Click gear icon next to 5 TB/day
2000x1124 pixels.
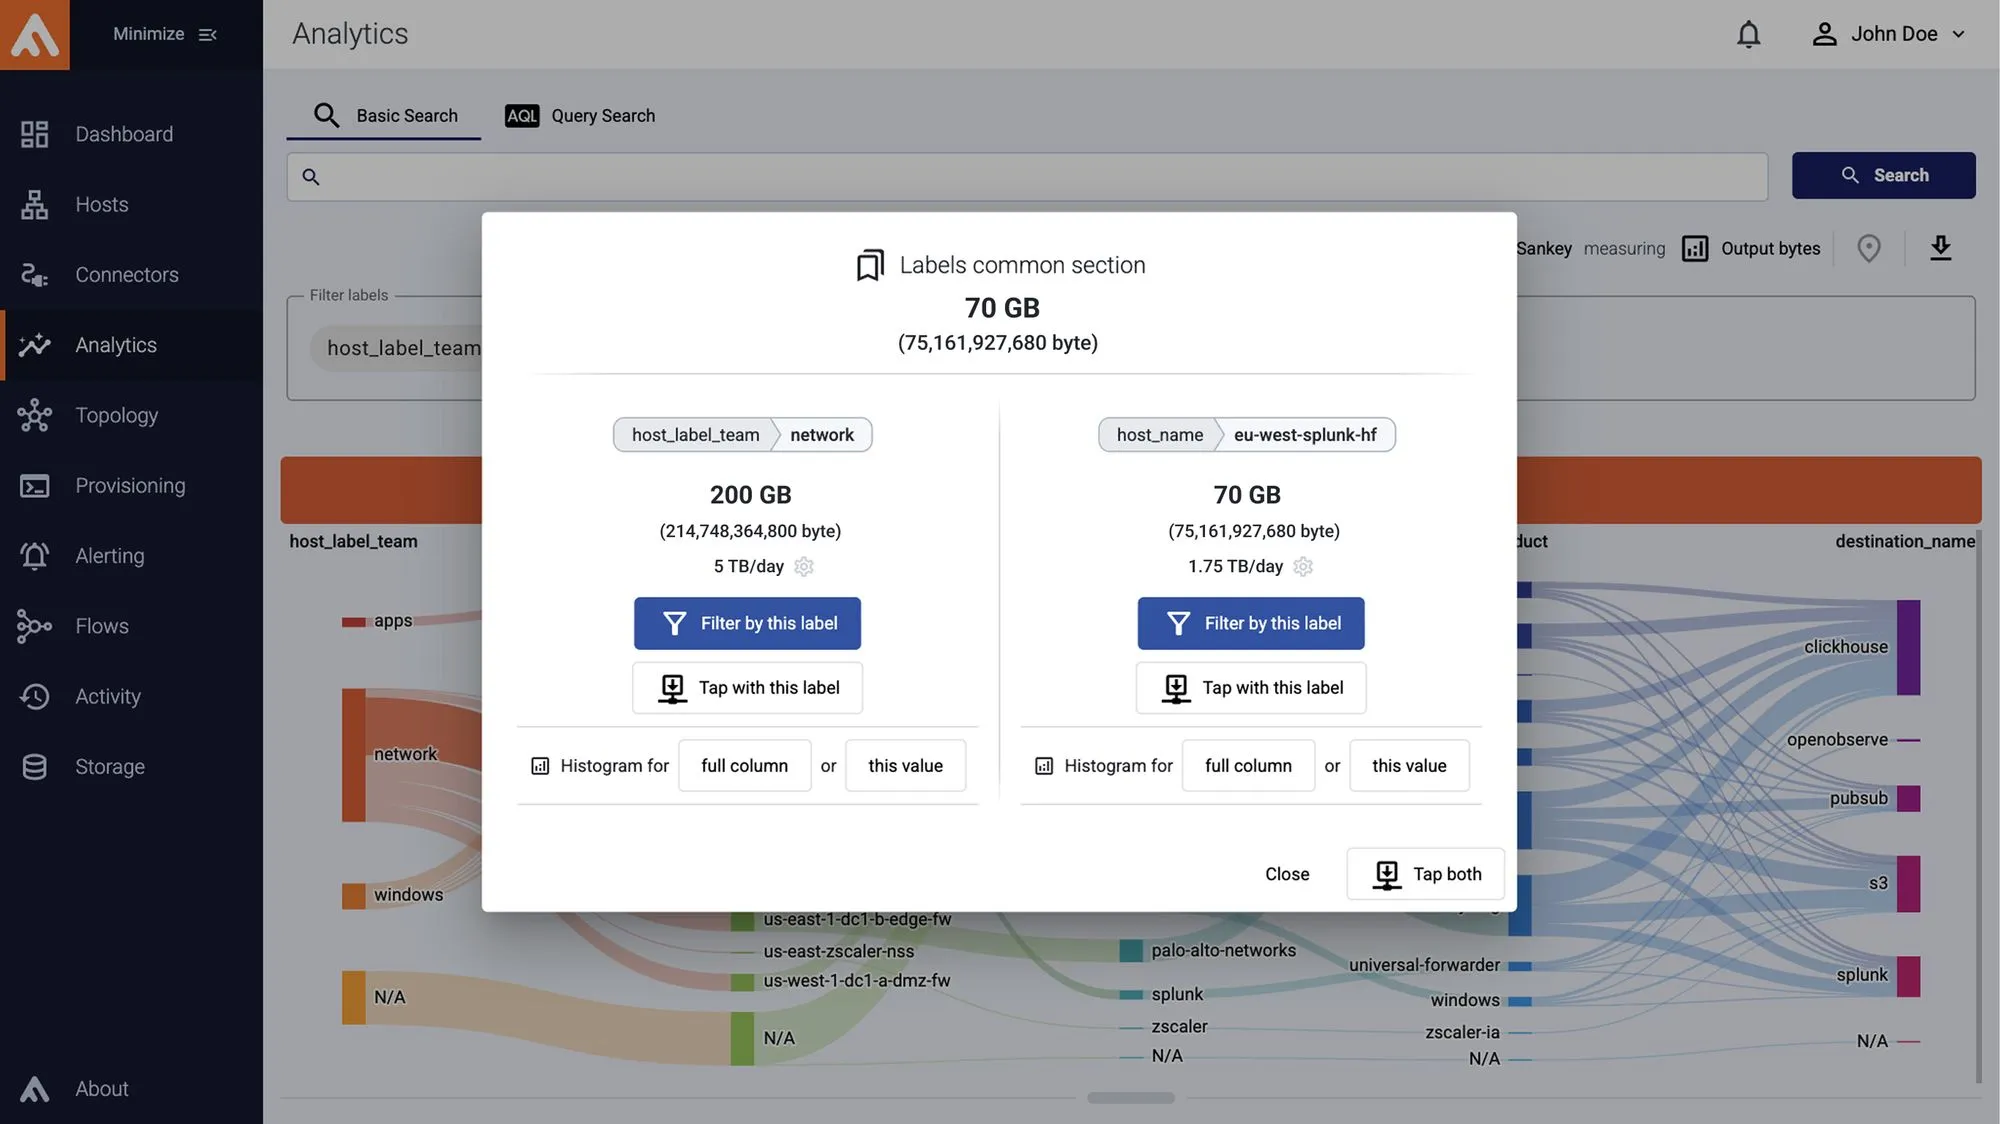point(804,567)
